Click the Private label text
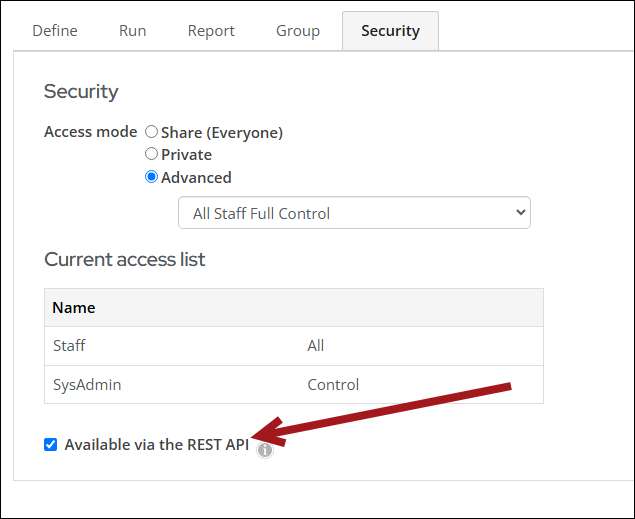635x519 pixels. [x=186, y=155]
